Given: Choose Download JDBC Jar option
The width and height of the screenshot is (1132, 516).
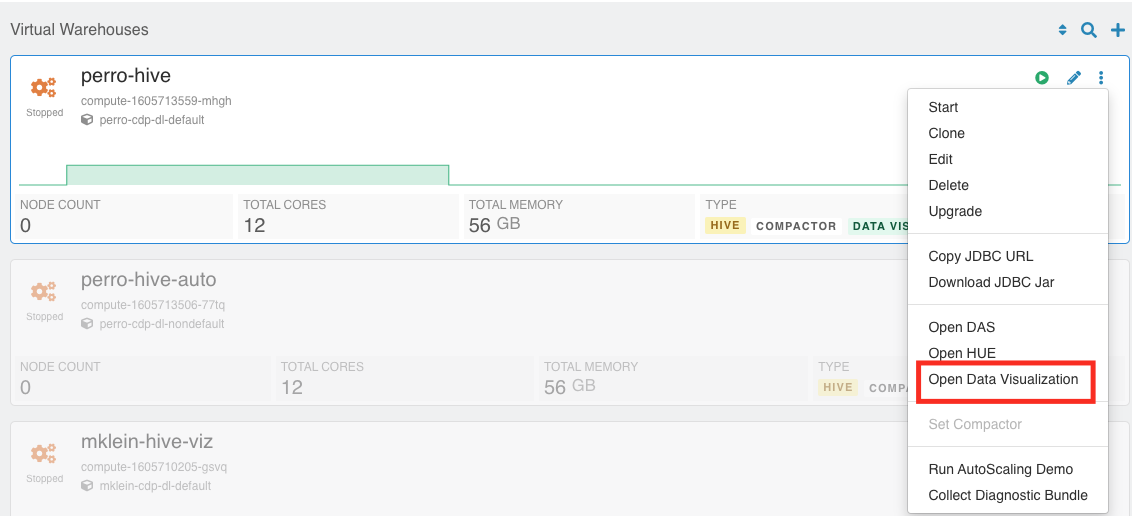Looking at the screenshot, I should tap(991, 282).
